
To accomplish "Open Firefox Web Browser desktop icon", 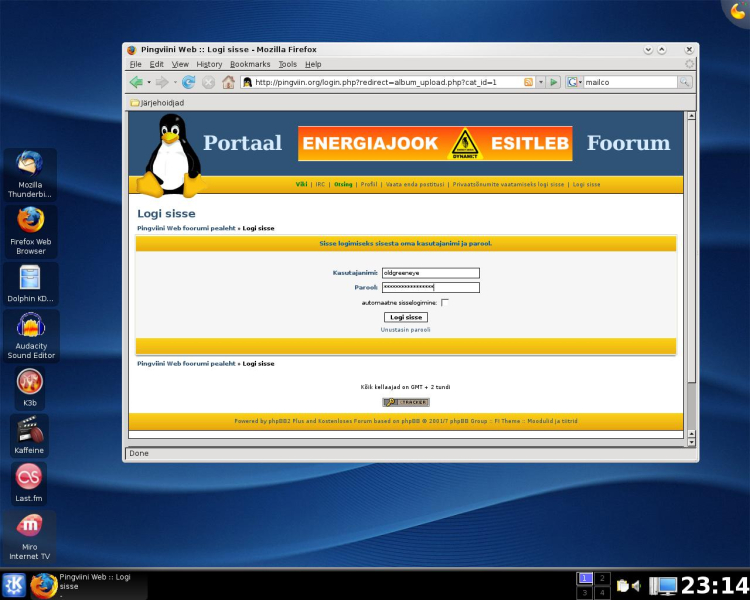I will point(31,231).
